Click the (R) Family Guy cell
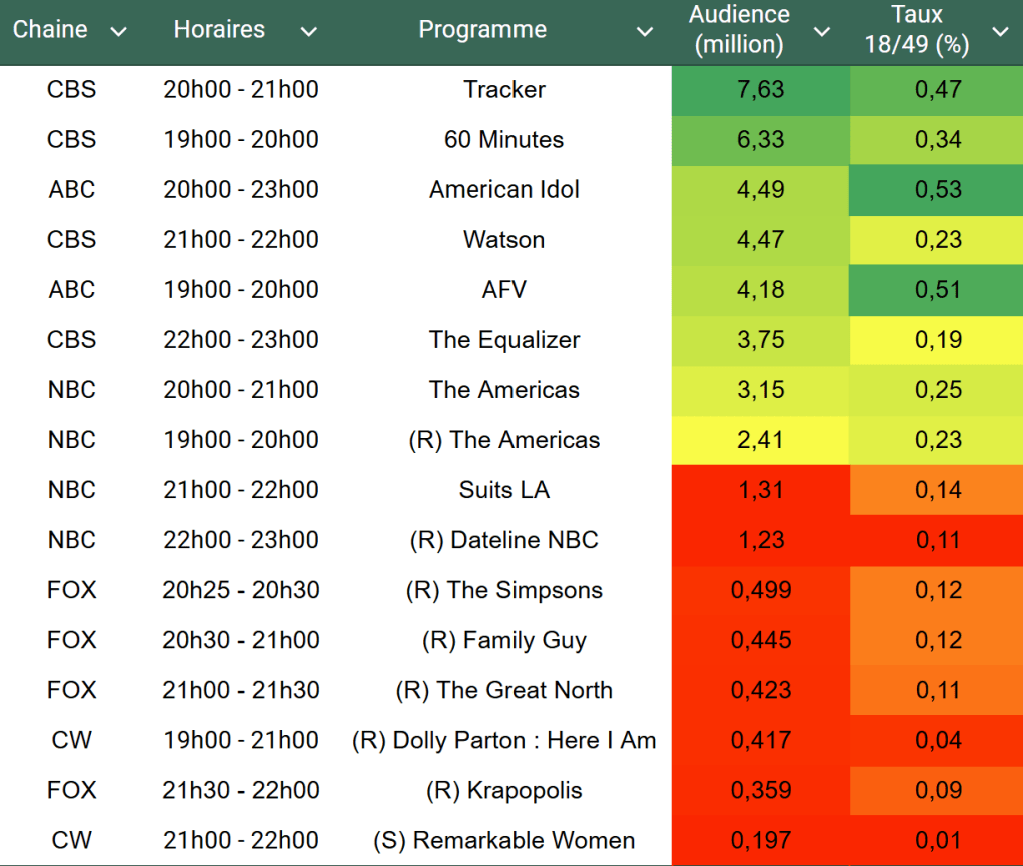 (x=504, y=640)
